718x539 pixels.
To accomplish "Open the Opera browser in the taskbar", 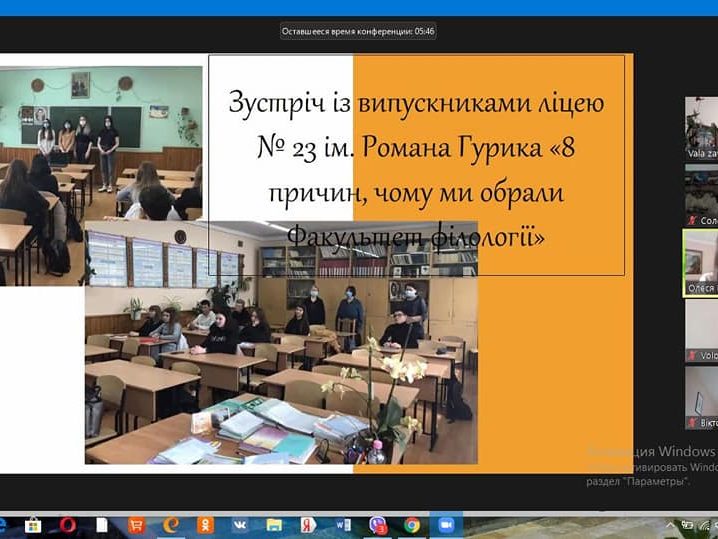I will coord(68,525).
